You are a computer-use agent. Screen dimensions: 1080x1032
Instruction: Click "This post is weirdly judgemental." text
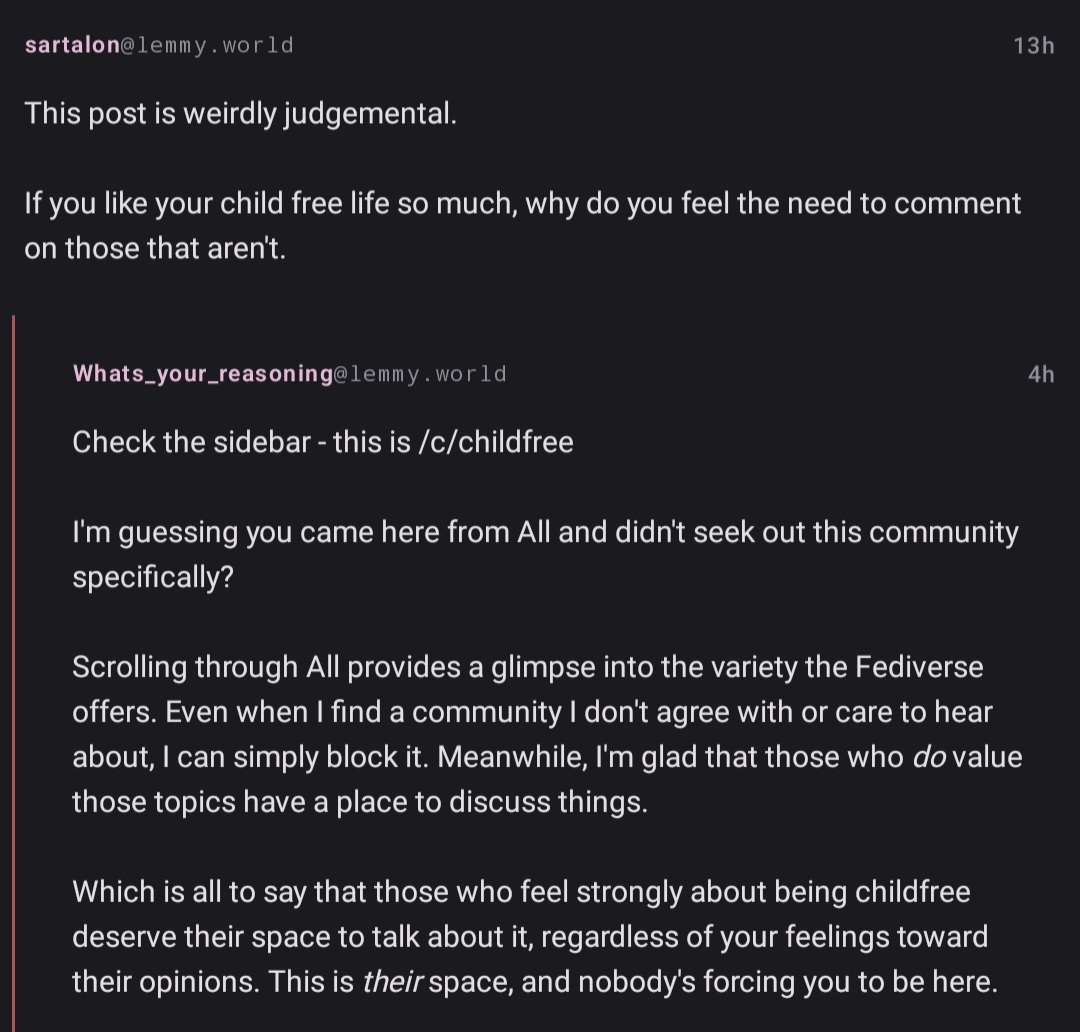(x=240, y=113)
